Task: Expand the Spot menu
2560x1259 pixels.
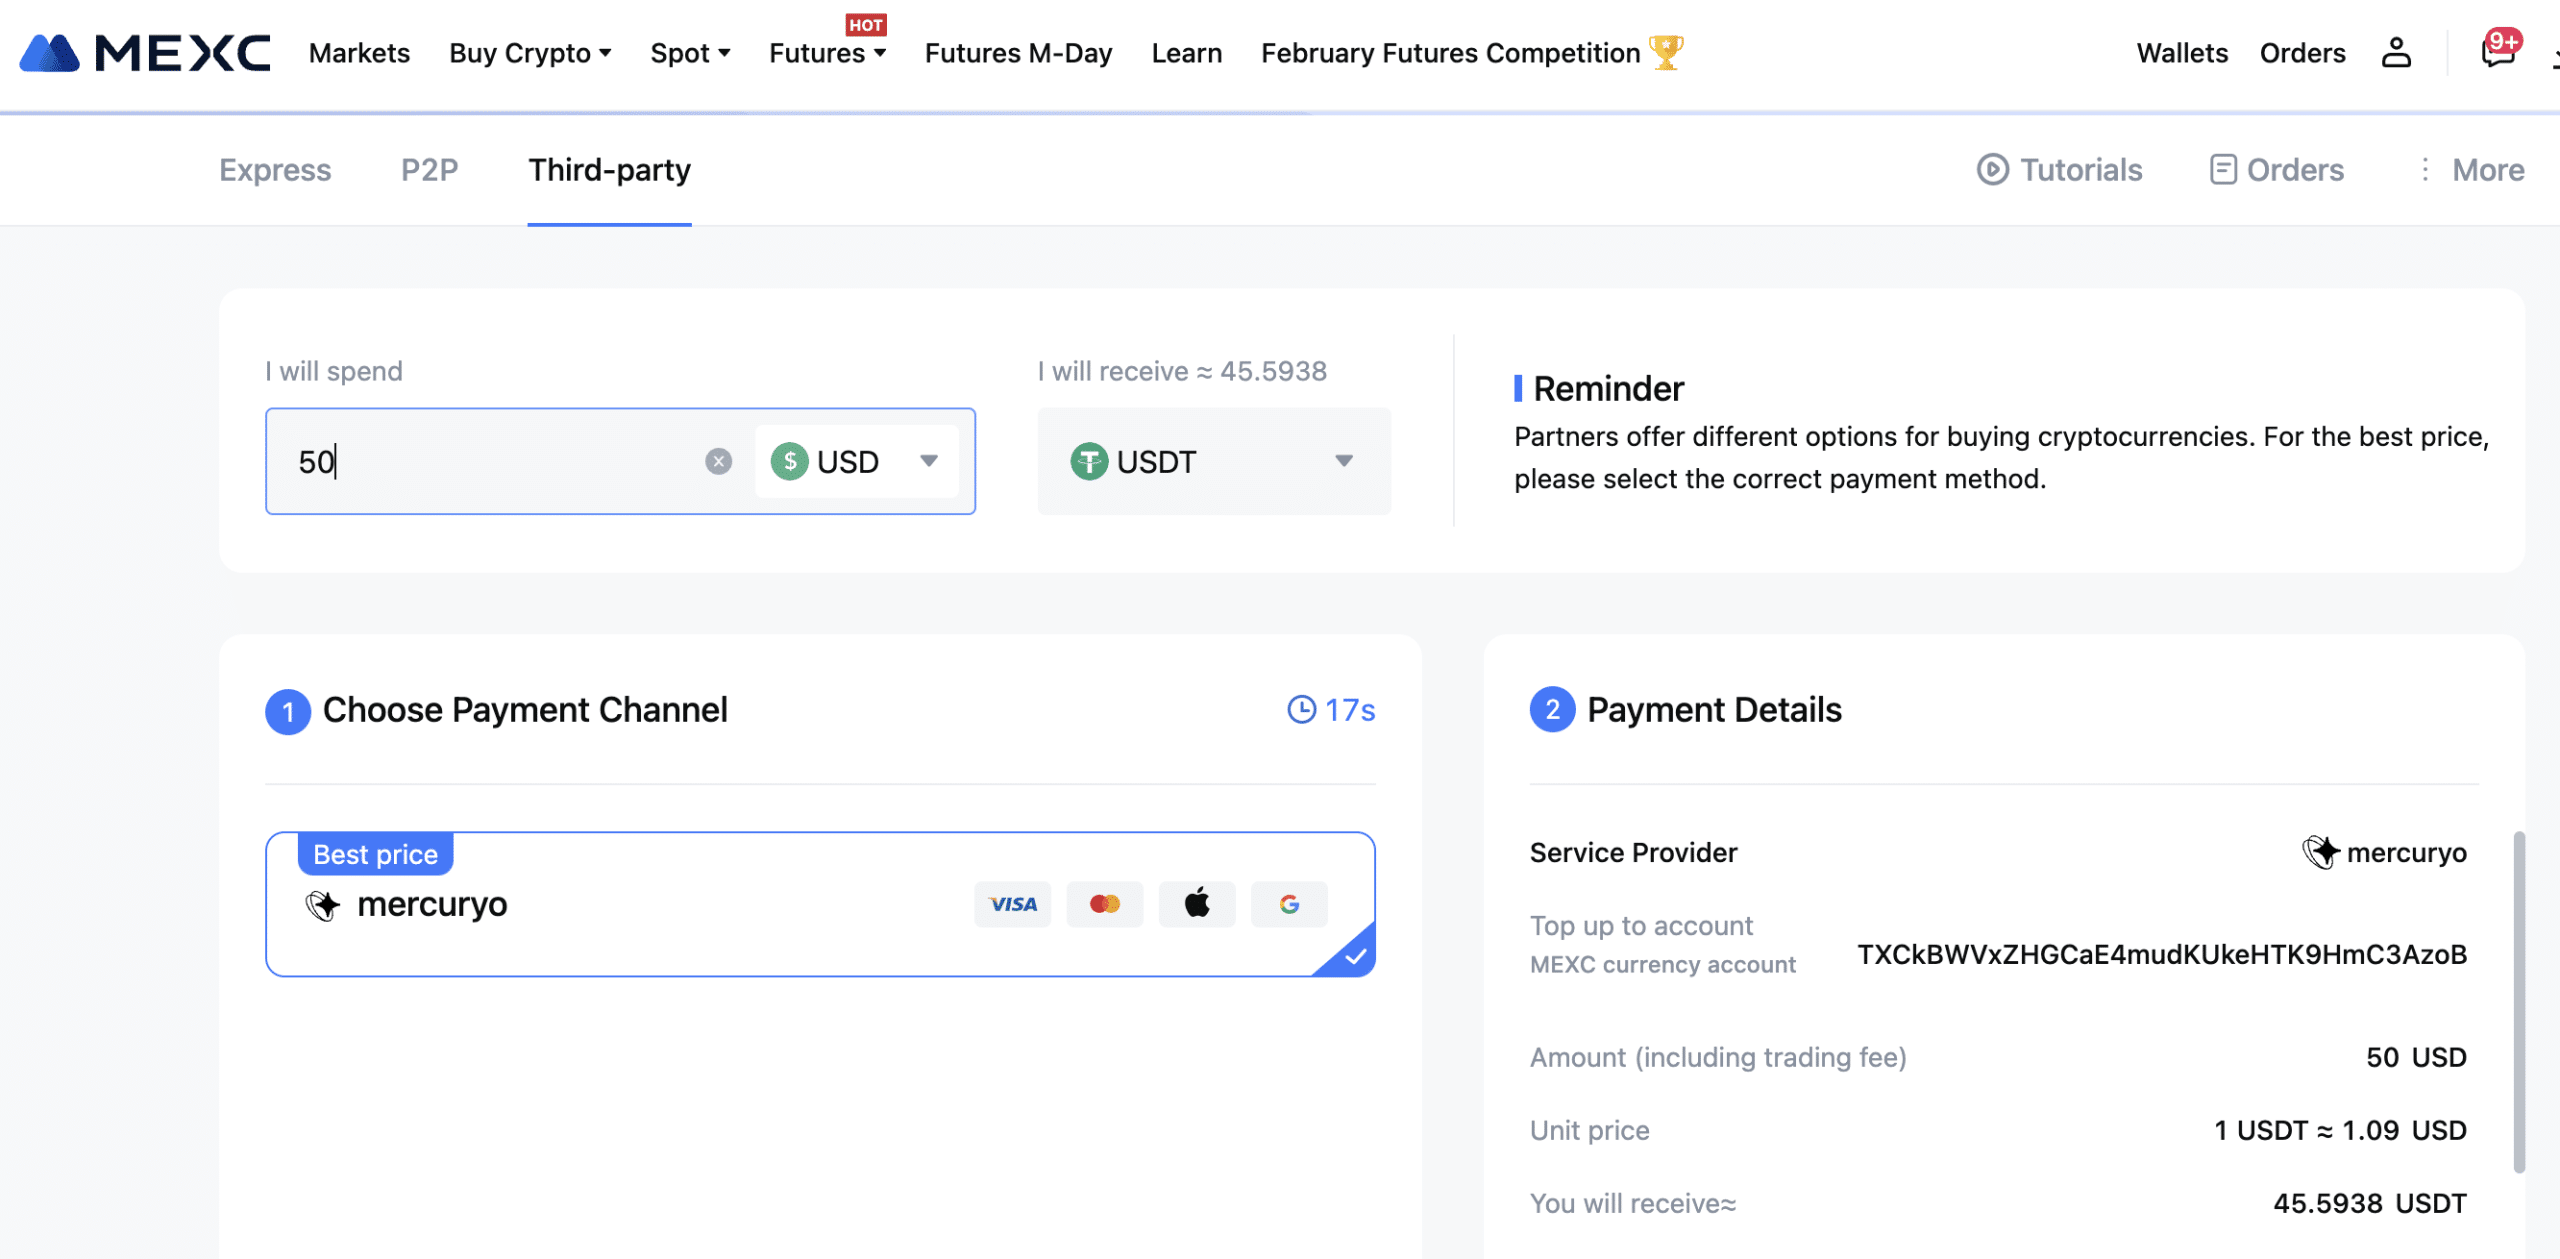Action: (690, 53)
